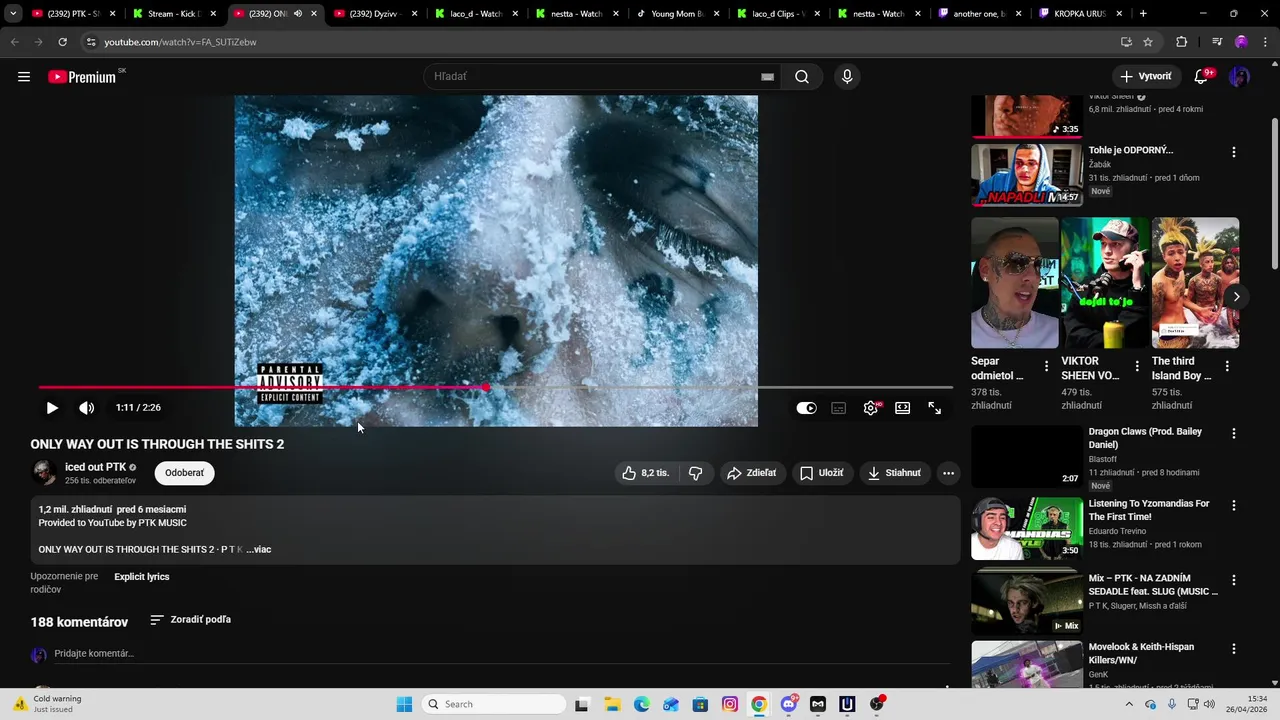Open options for Dragon Claws video
The width and height of the screenshot is (1280, 720).
click(x=1233, y=433)
